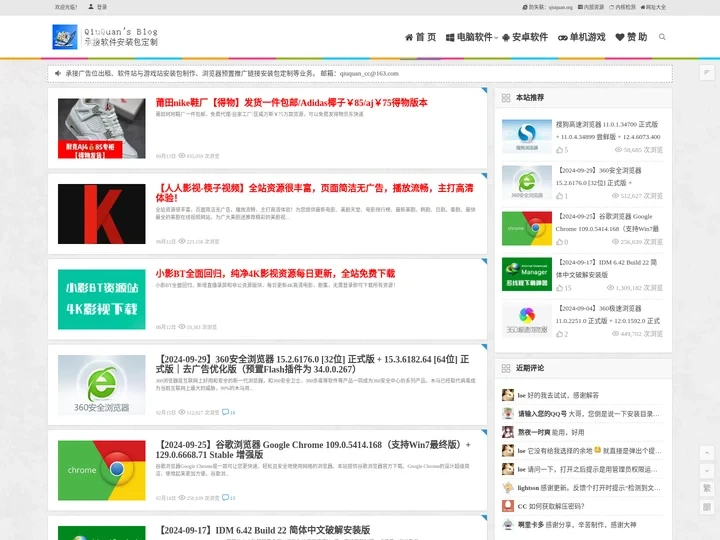This screenshot has width=720, height=540.
Task: Open sidebar link 搜狗高速浏览器 11.0.1.34700
Action: (608, 130)
